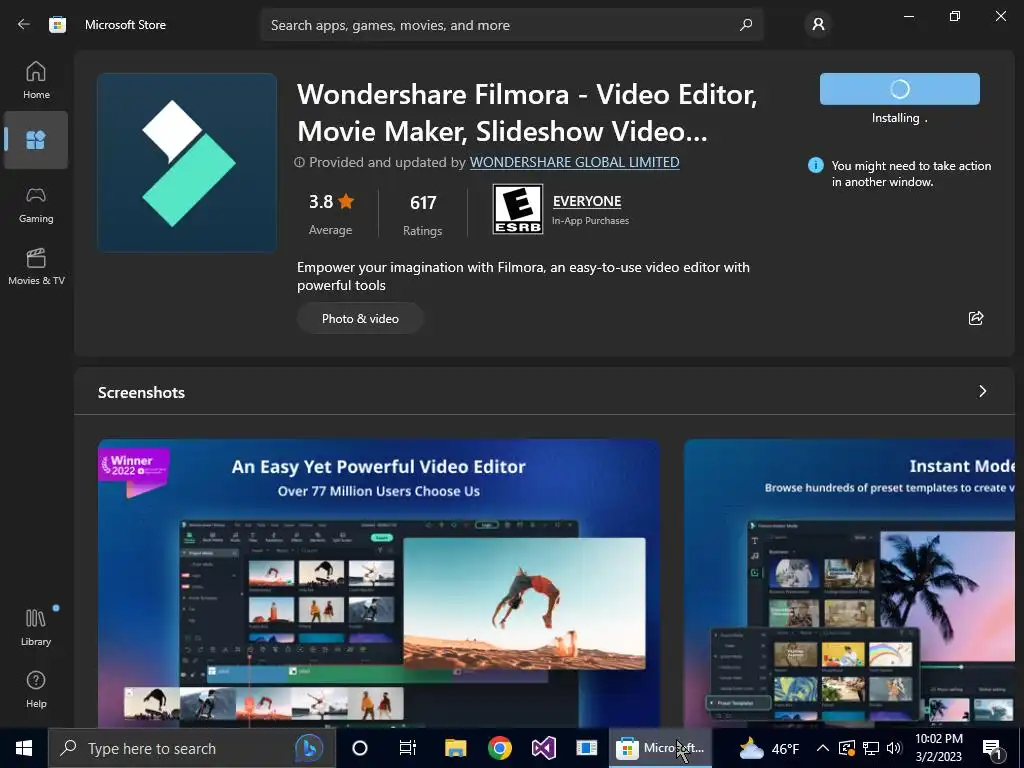Open Home in the sidebar

[x=36, y=80]
